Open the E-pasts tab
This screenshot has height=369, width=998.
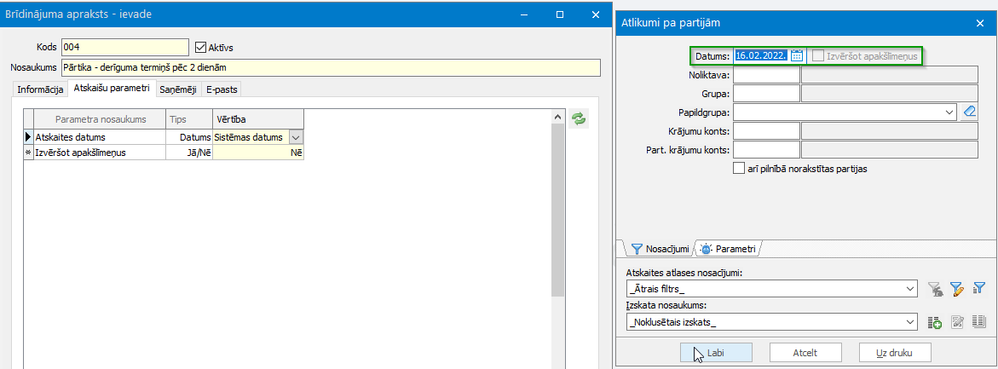[221, 90]
